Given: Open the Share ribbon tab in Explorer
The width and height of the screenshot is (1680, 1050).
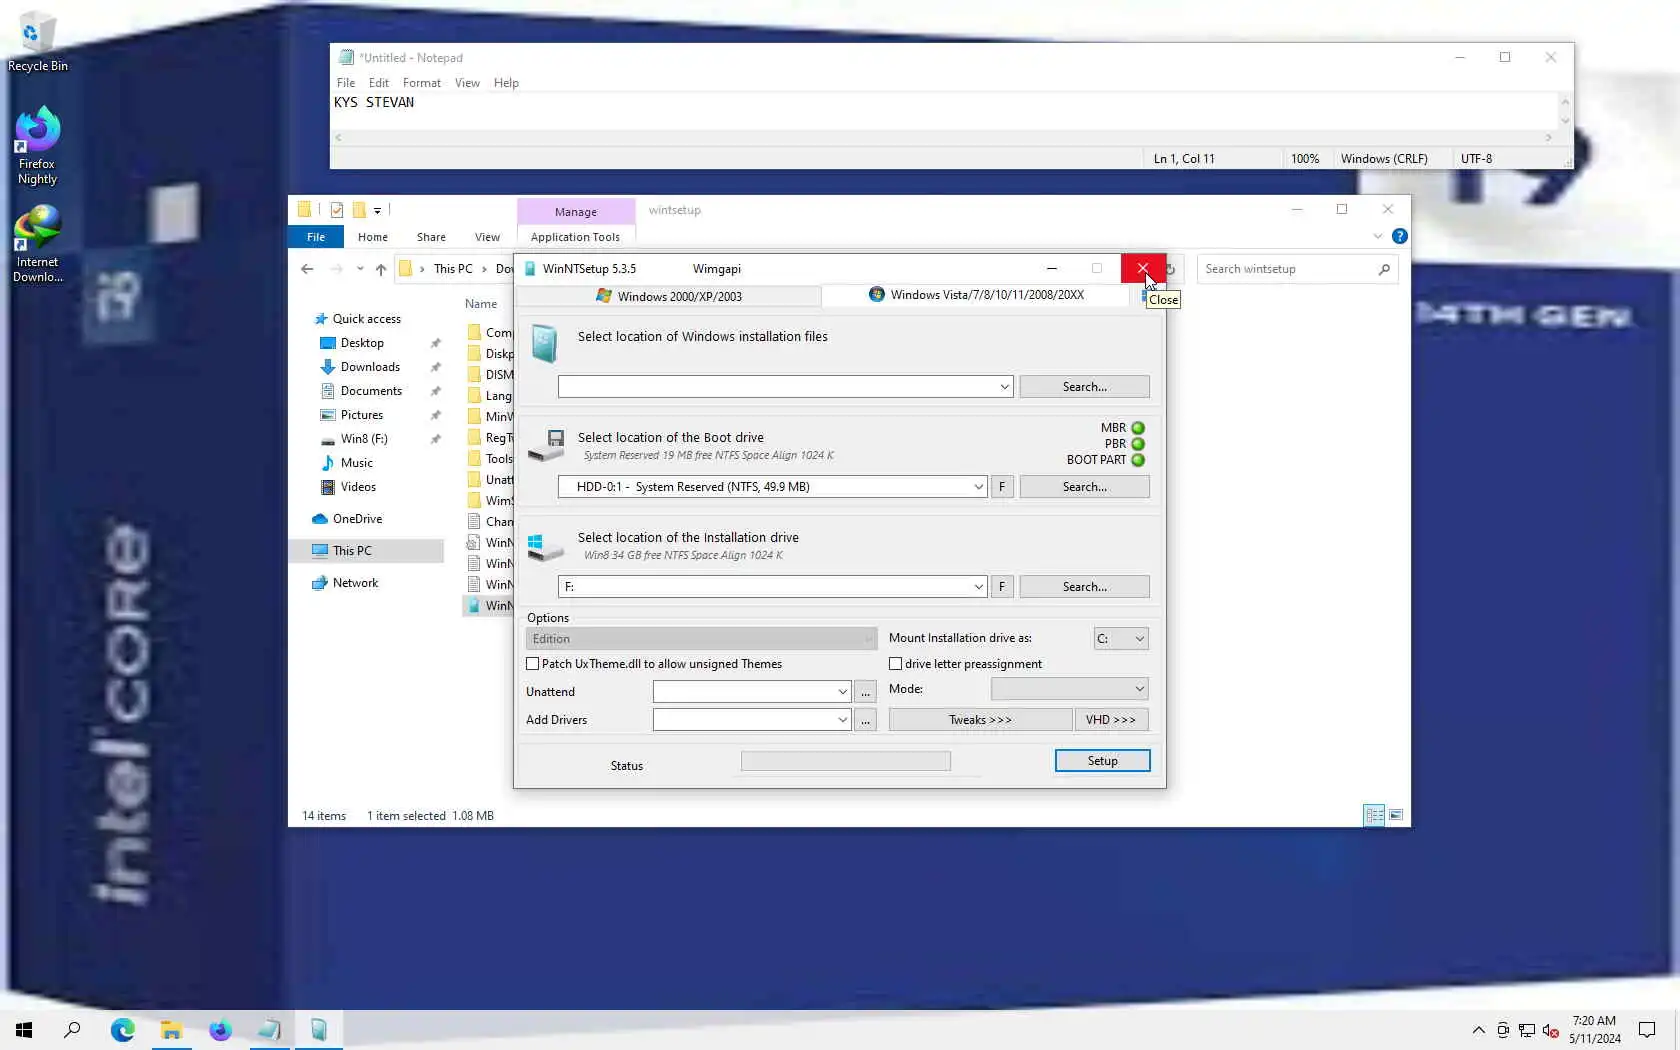Looking at the screenshot, I should tap(431, 237).
